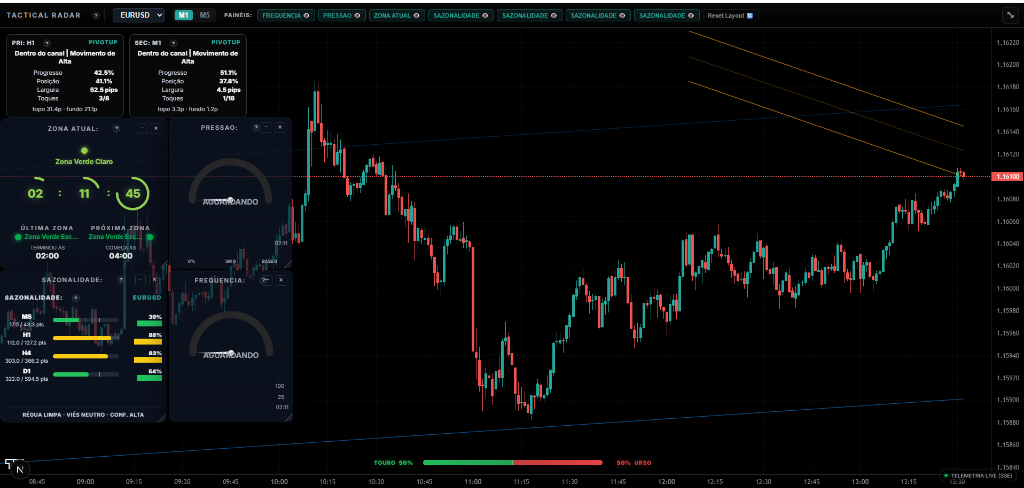Image resolution: width=1024 pixels, height=488 pixels.
Task: Click the 02:00 ended time value
Action: [x=46, y=256]
